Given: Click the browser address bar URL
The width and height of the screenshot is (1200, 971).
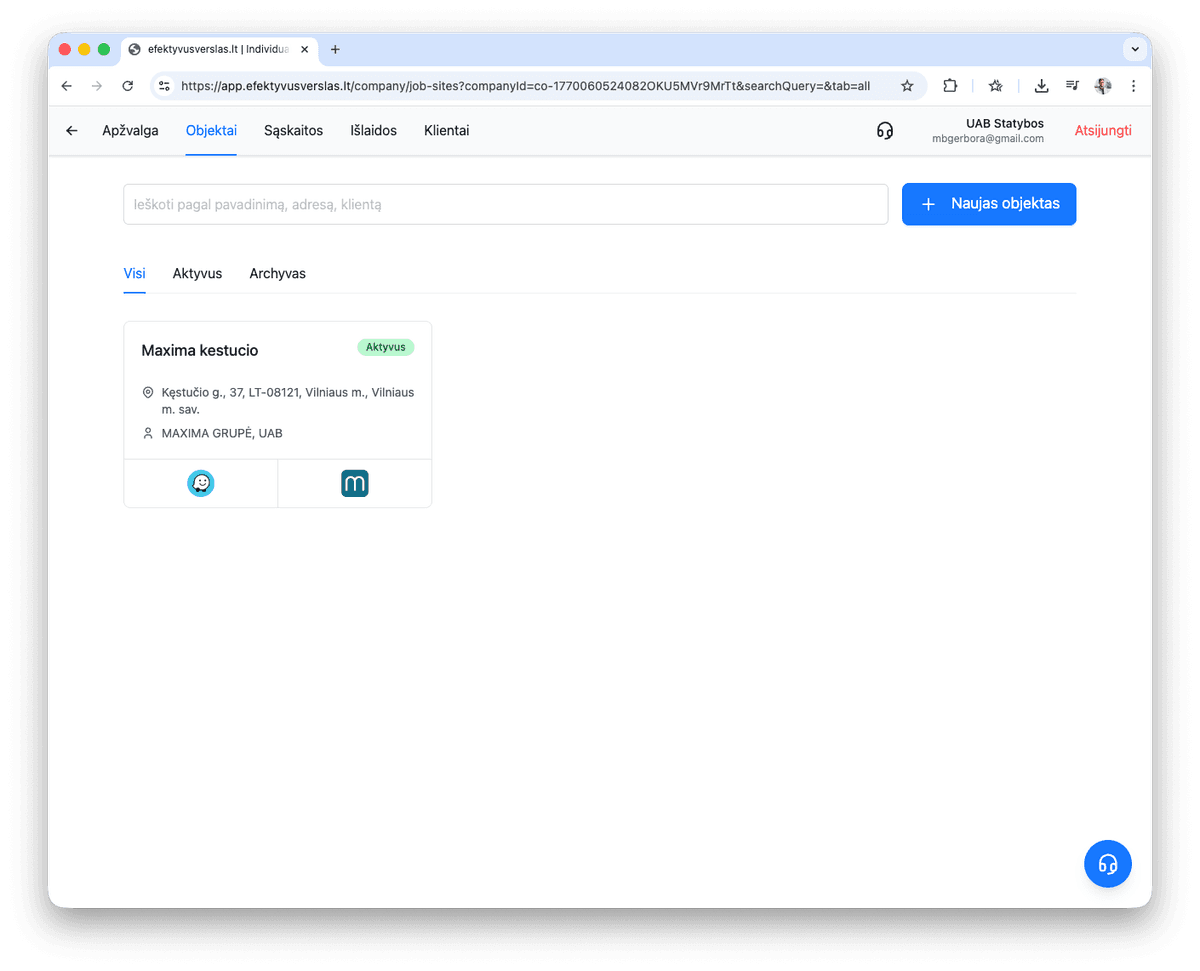Looking at the screenshot, I should [x=525, y=86].
